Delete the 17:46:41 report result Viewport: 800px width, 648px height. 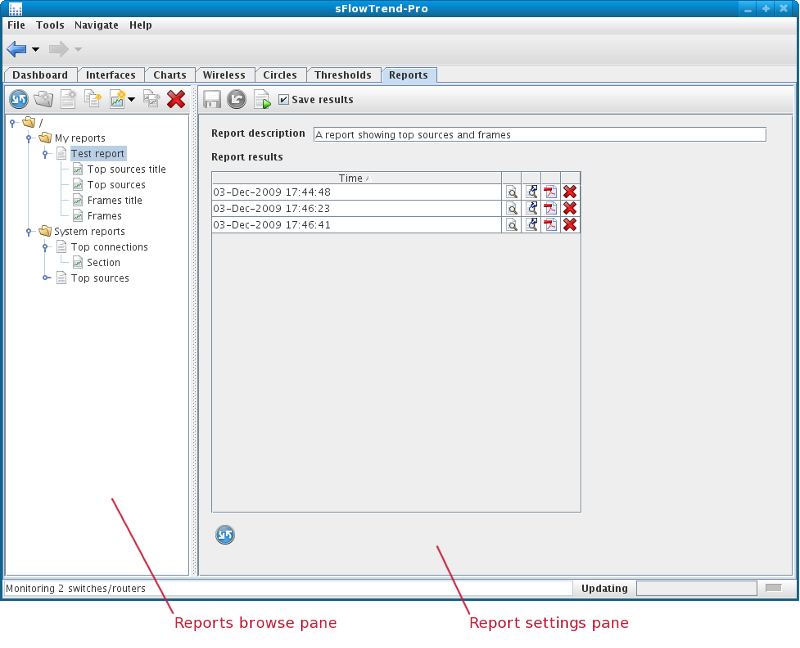tap(570, 225)
